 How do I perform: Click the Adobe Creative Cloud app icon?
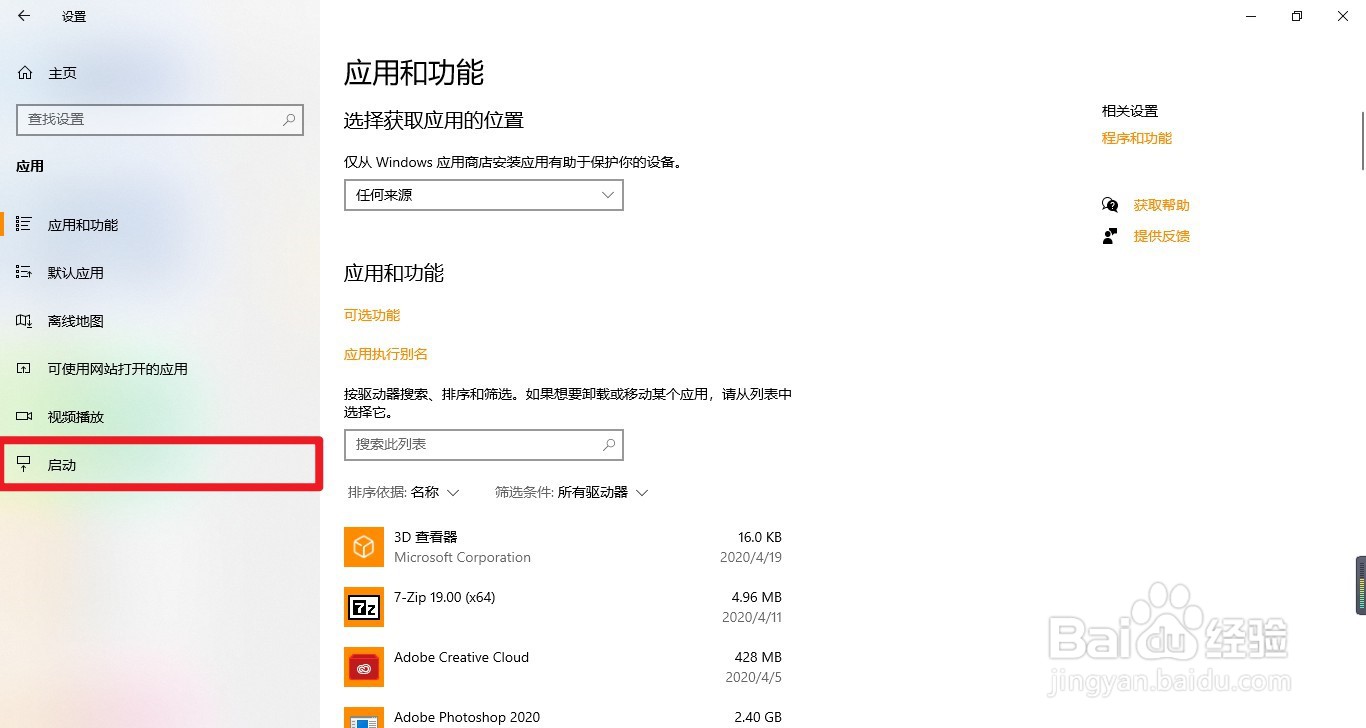point(363,667)
